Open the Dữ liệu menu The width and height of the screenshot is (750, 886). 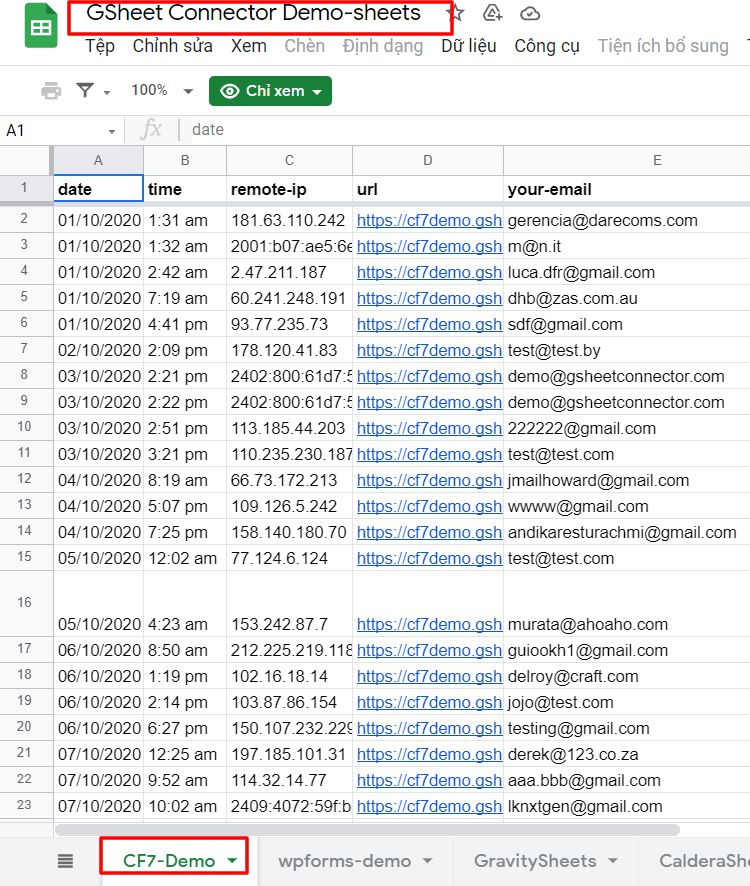point(468,46)
